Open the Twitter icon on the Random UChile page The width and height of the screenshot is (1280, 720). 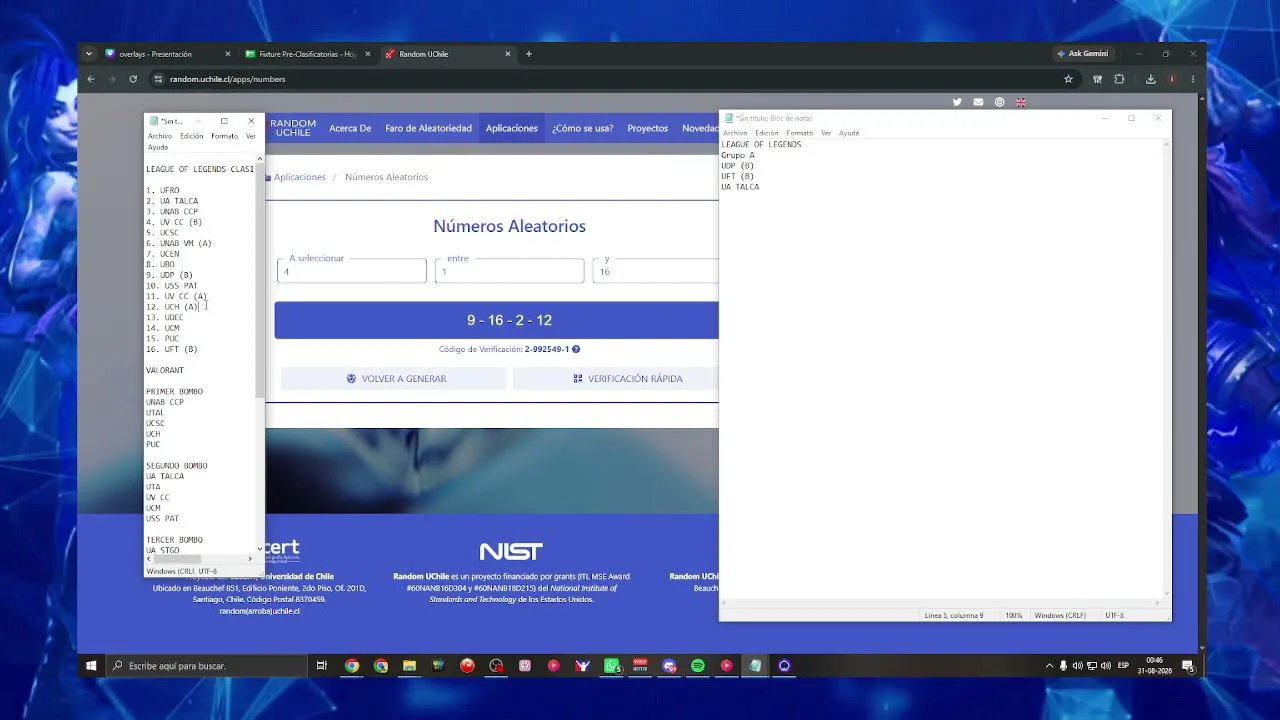point(957,102)
